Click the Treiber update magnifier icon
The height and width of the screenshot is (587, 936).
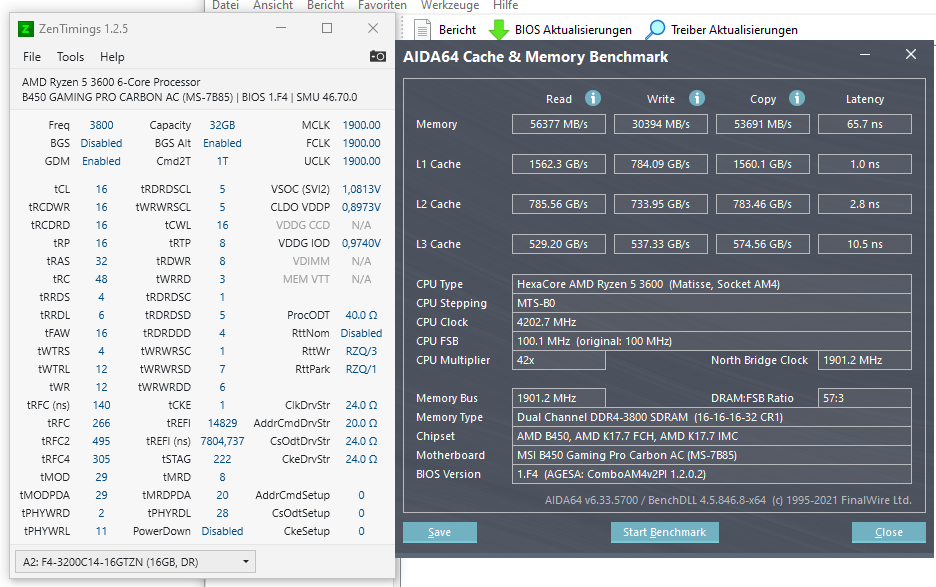point(655,29)
